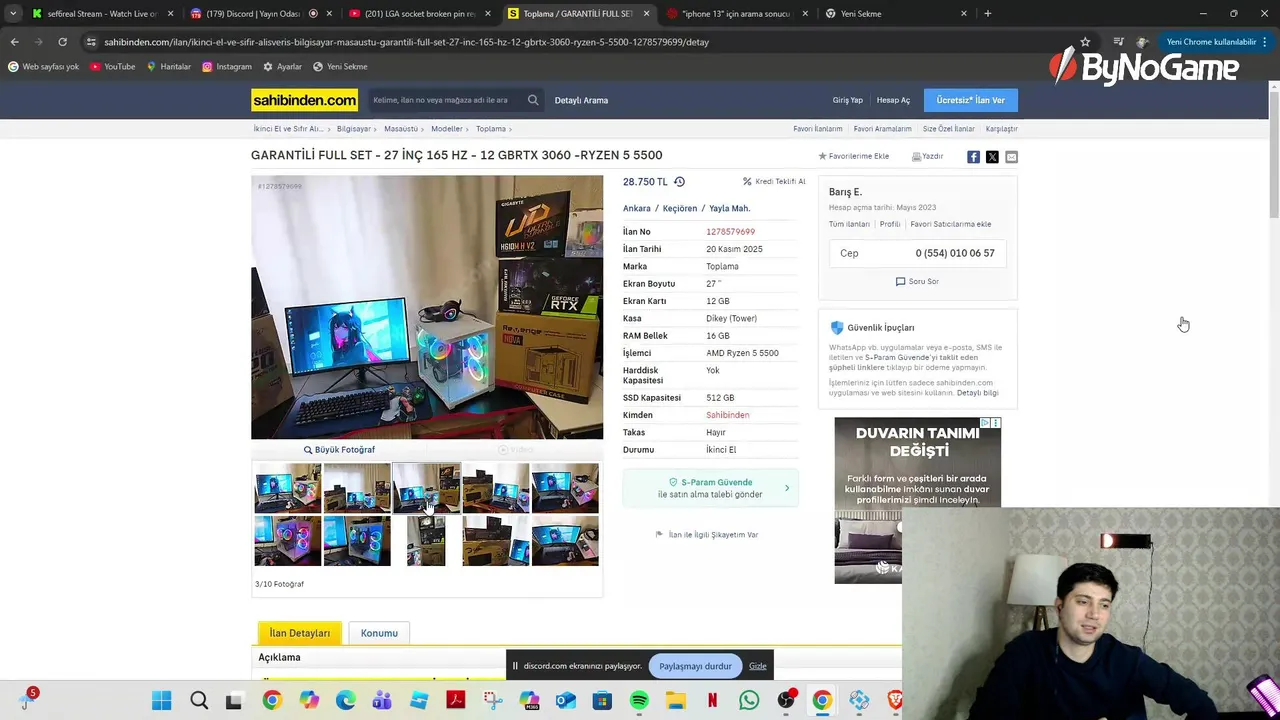This screenshot has height=720, width=1280.
Task: Open Spotify from the taskbar
Action: click(639, 700)
